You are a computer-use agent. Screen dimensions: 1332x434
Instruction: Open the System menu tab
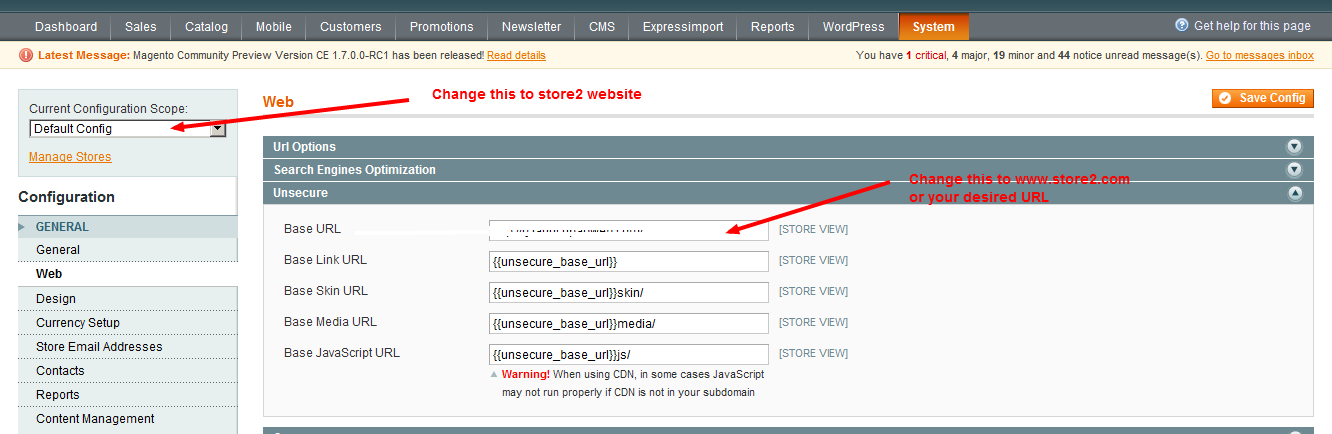(933, 27)
